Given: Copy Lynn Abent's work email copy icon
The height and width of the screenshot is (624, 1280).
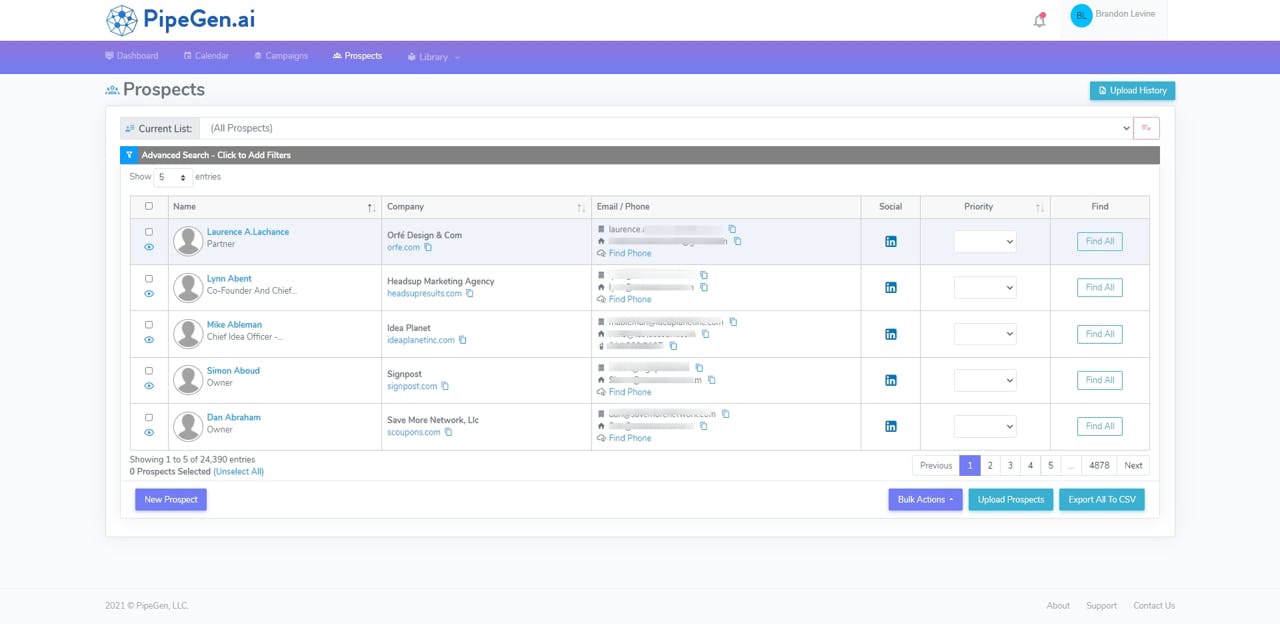Looking at the screenshot, I should pyautogui.click(x=704, y=275).
